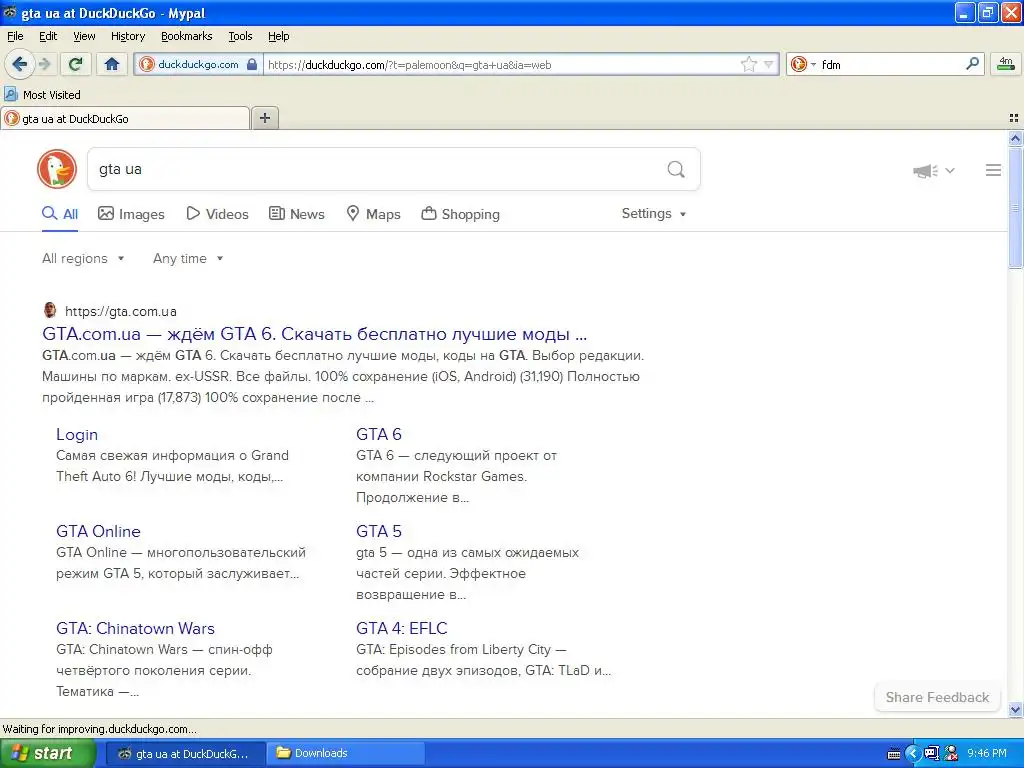1024x768 pixels.
Task: Open the All regions filter dropdown
Action: point(83,259)
